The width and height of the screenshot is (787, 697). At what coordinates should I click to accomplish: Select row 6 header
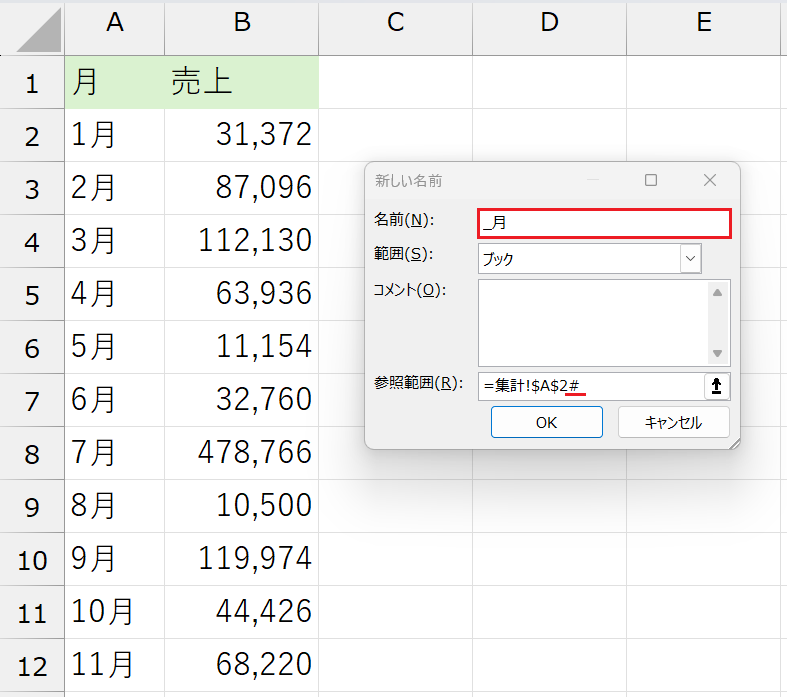32,347
